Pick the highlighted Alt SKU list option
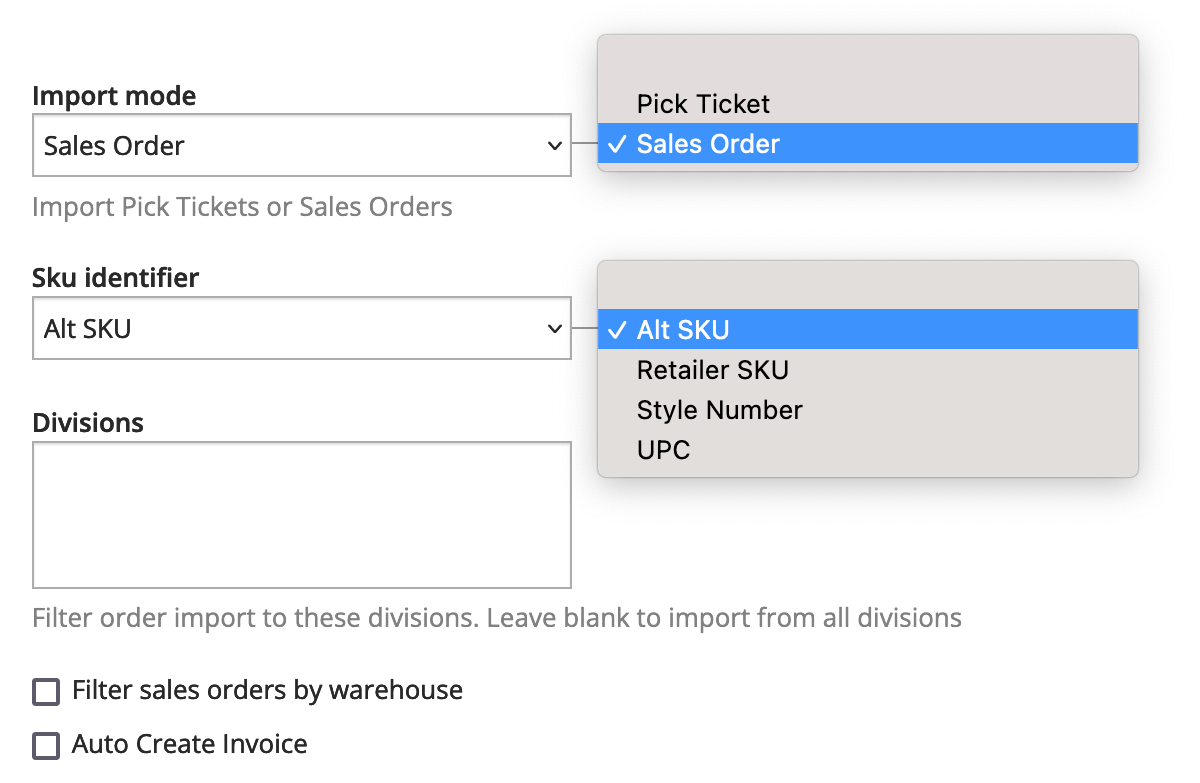The width and height of the screenshot is (1200, 783). 683,330
